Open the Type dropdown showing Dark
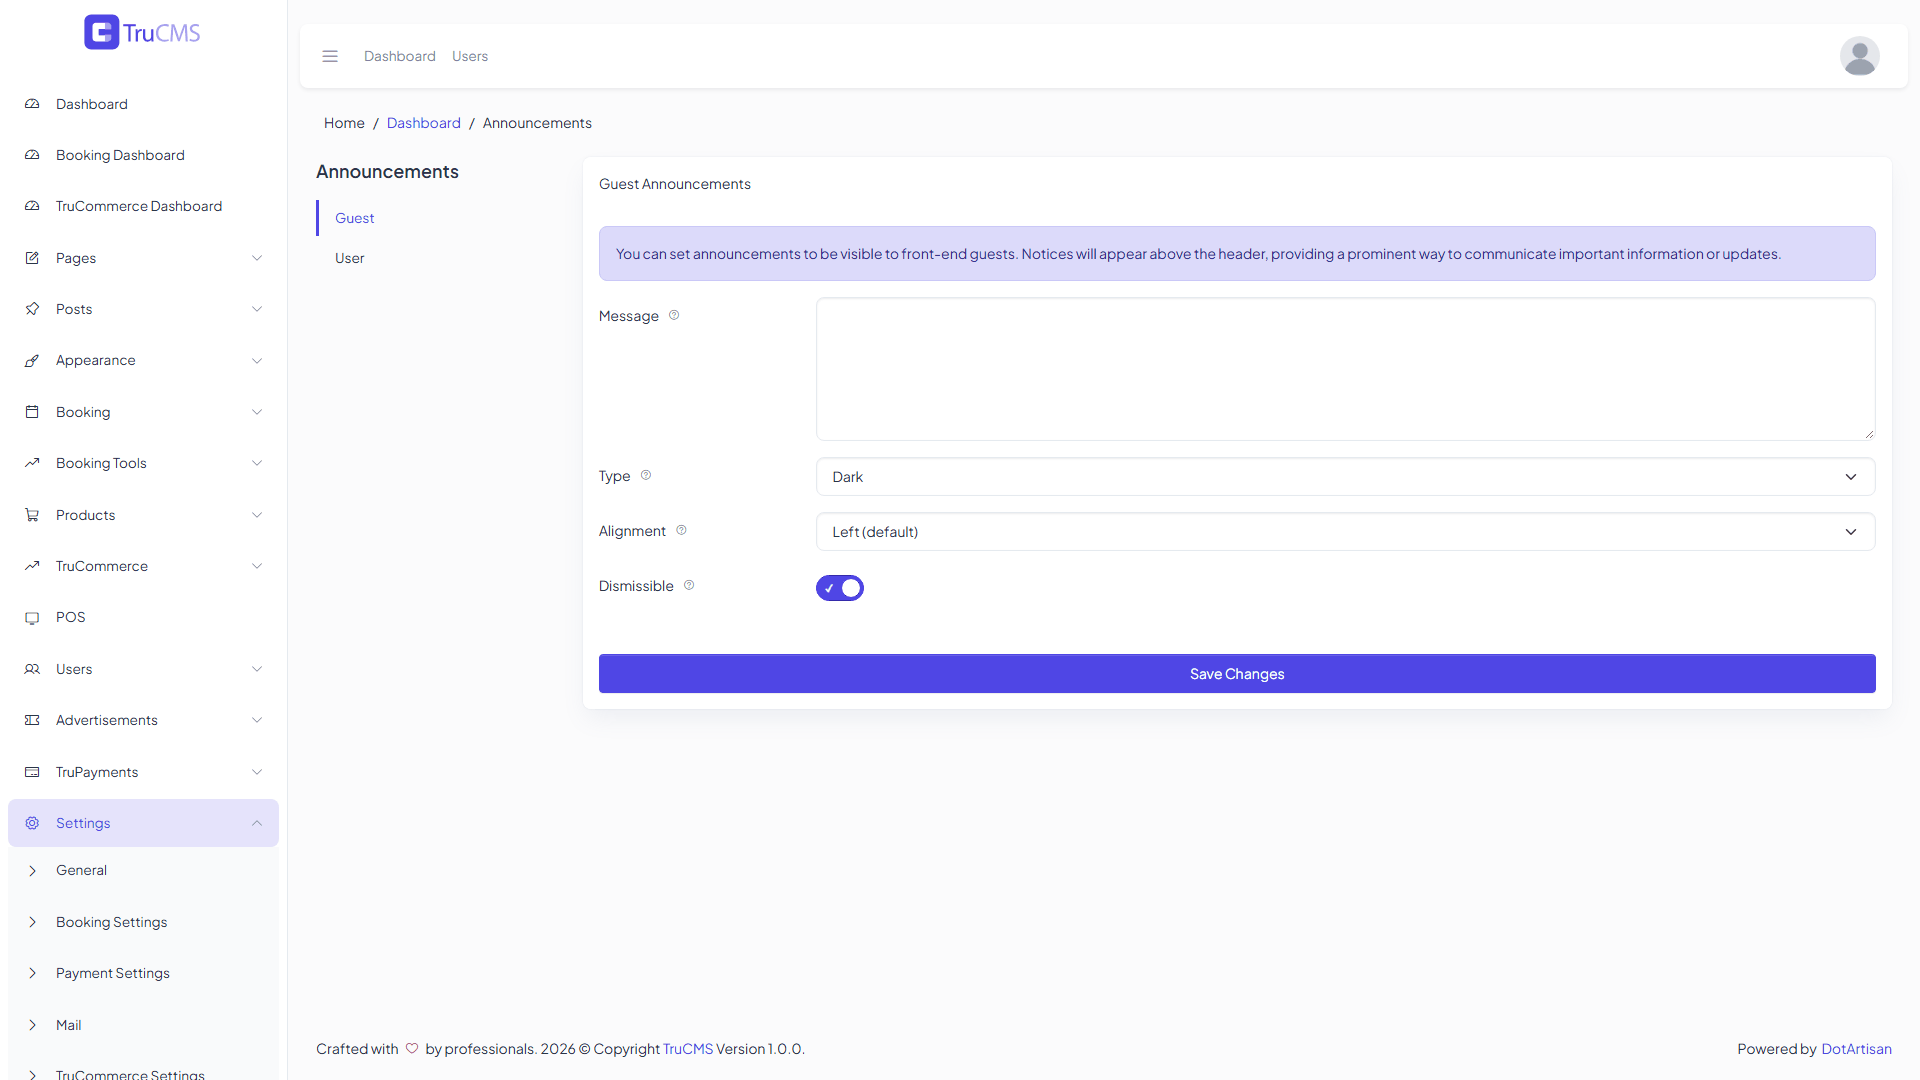 pyautogui.click(x=1345, y=477)
